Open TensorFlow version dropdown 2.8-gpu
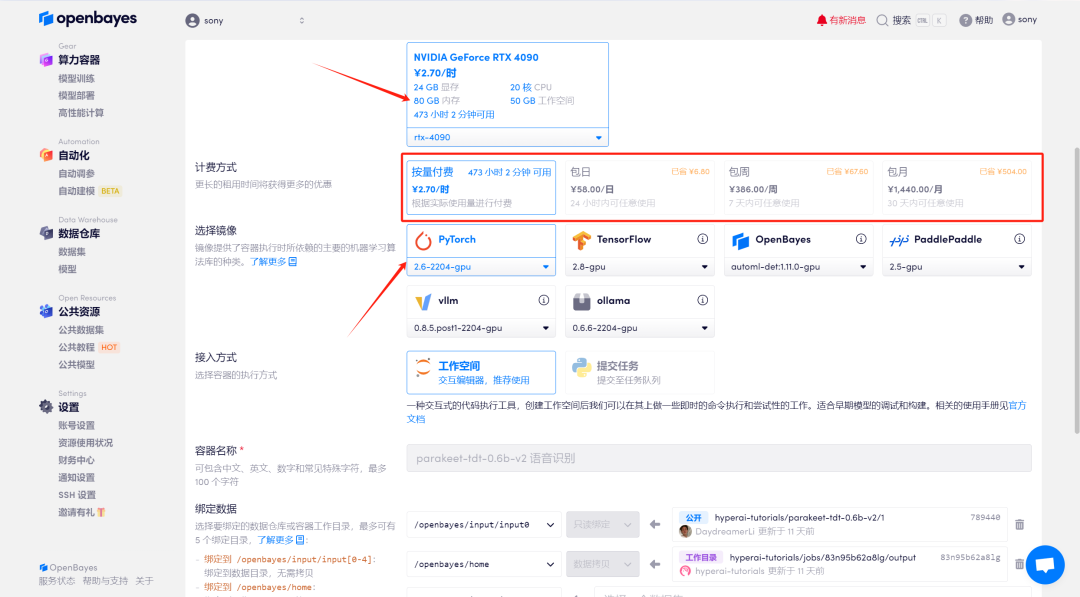Viewport: 1080px width, 597px height. pos(639,266)
